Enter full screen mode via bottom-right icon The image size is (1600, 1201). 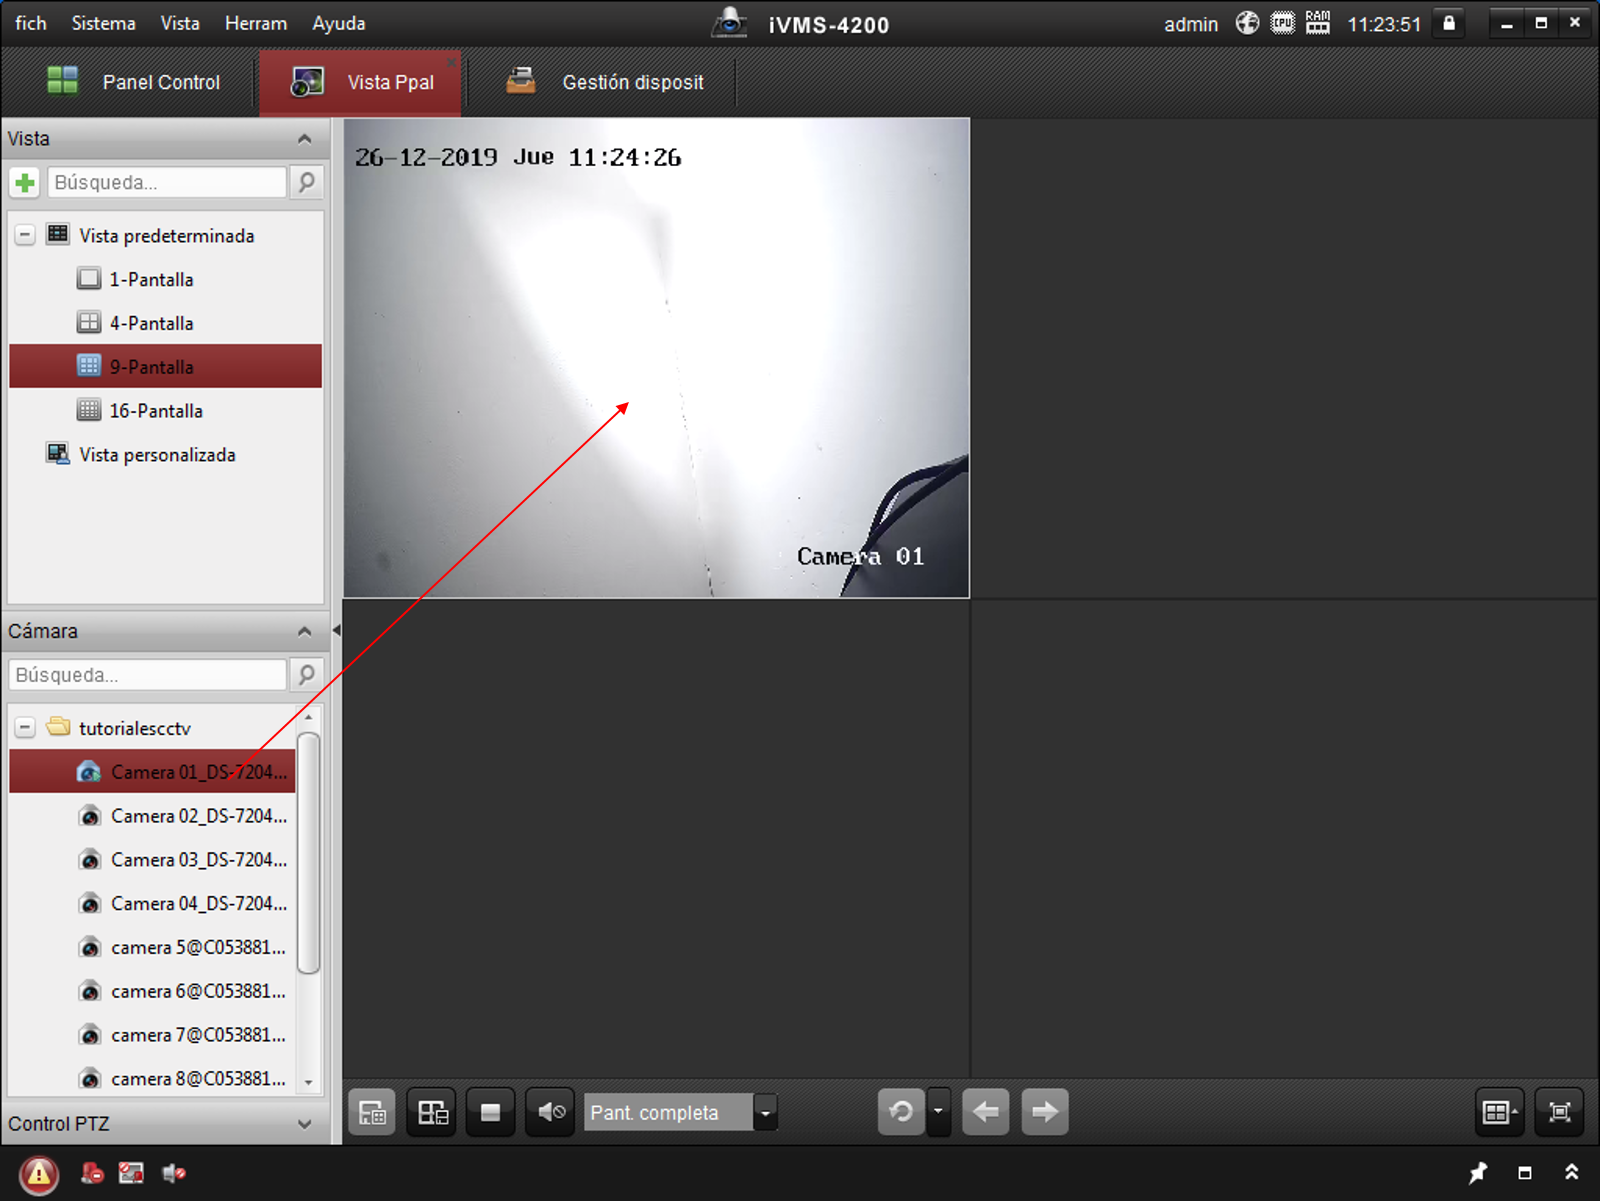(1558, 1112)
